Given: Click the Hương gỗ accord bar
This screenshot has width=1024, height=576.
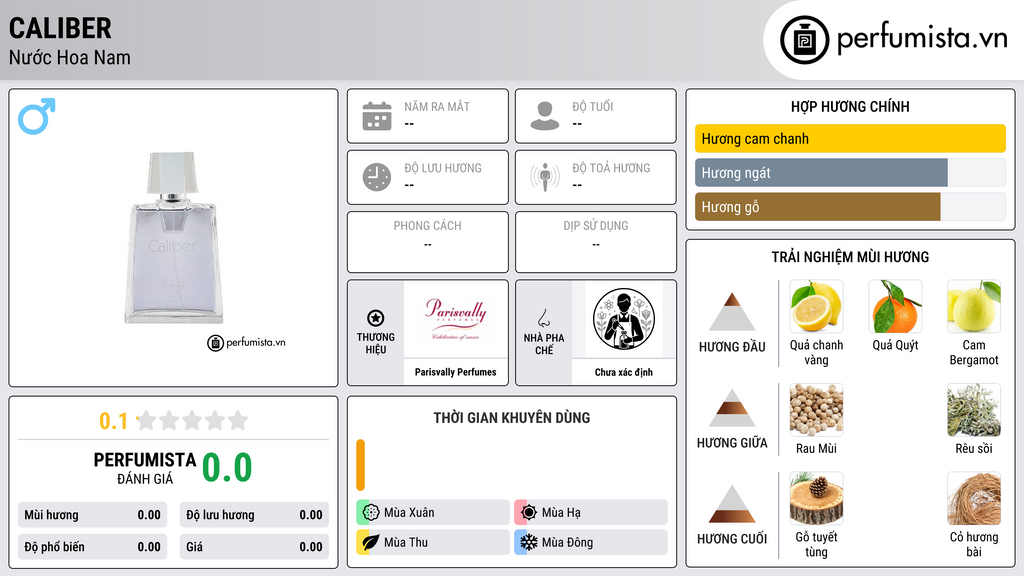Looking at the screenshot, I should click(x=850, y=207).
